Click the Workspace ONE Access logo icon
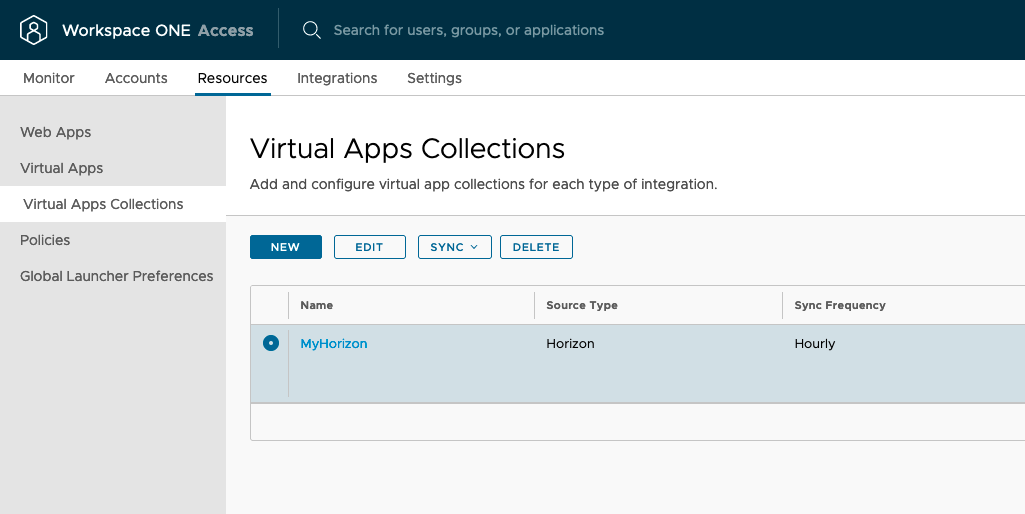This screenshot has height=514, width=1025. click(x=33, y=30)
